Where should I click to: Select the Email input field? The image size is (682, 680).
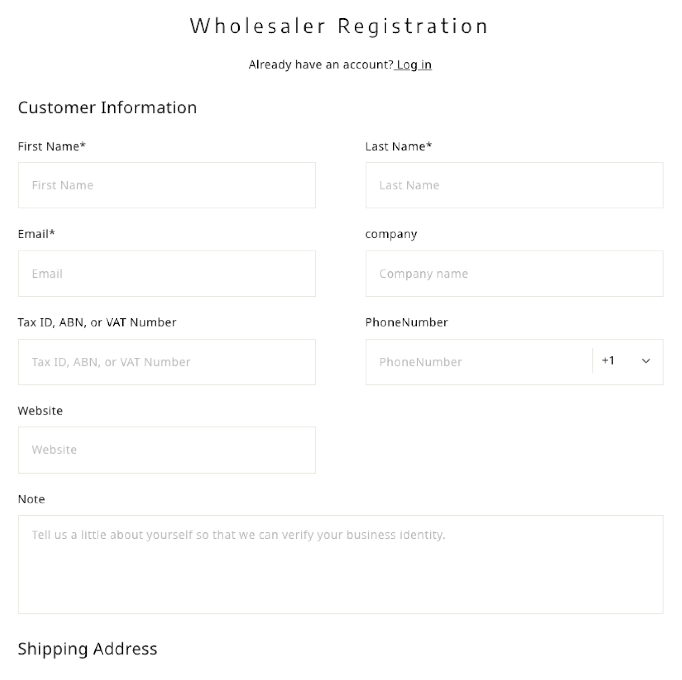tap(166, 273)
